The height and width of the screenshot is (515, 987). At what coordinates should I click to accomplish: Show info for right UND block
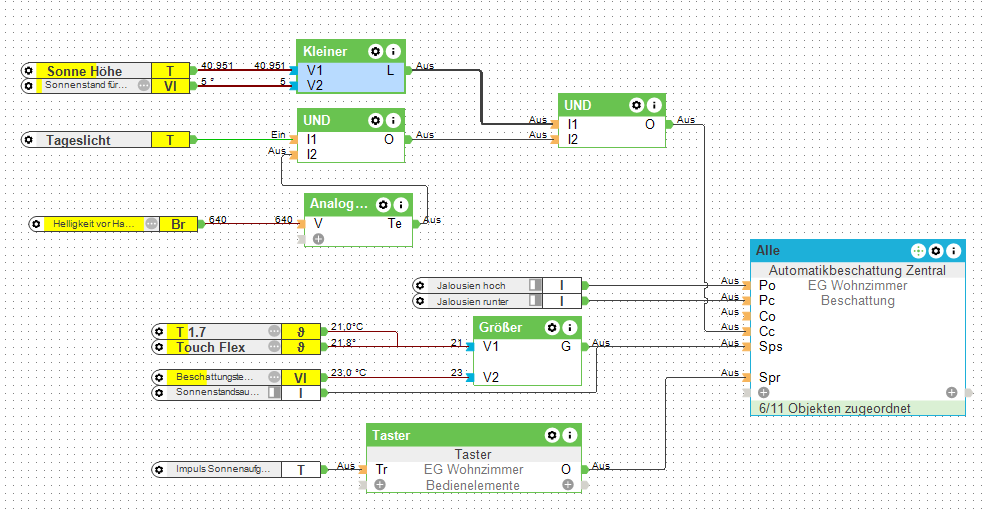654,105
